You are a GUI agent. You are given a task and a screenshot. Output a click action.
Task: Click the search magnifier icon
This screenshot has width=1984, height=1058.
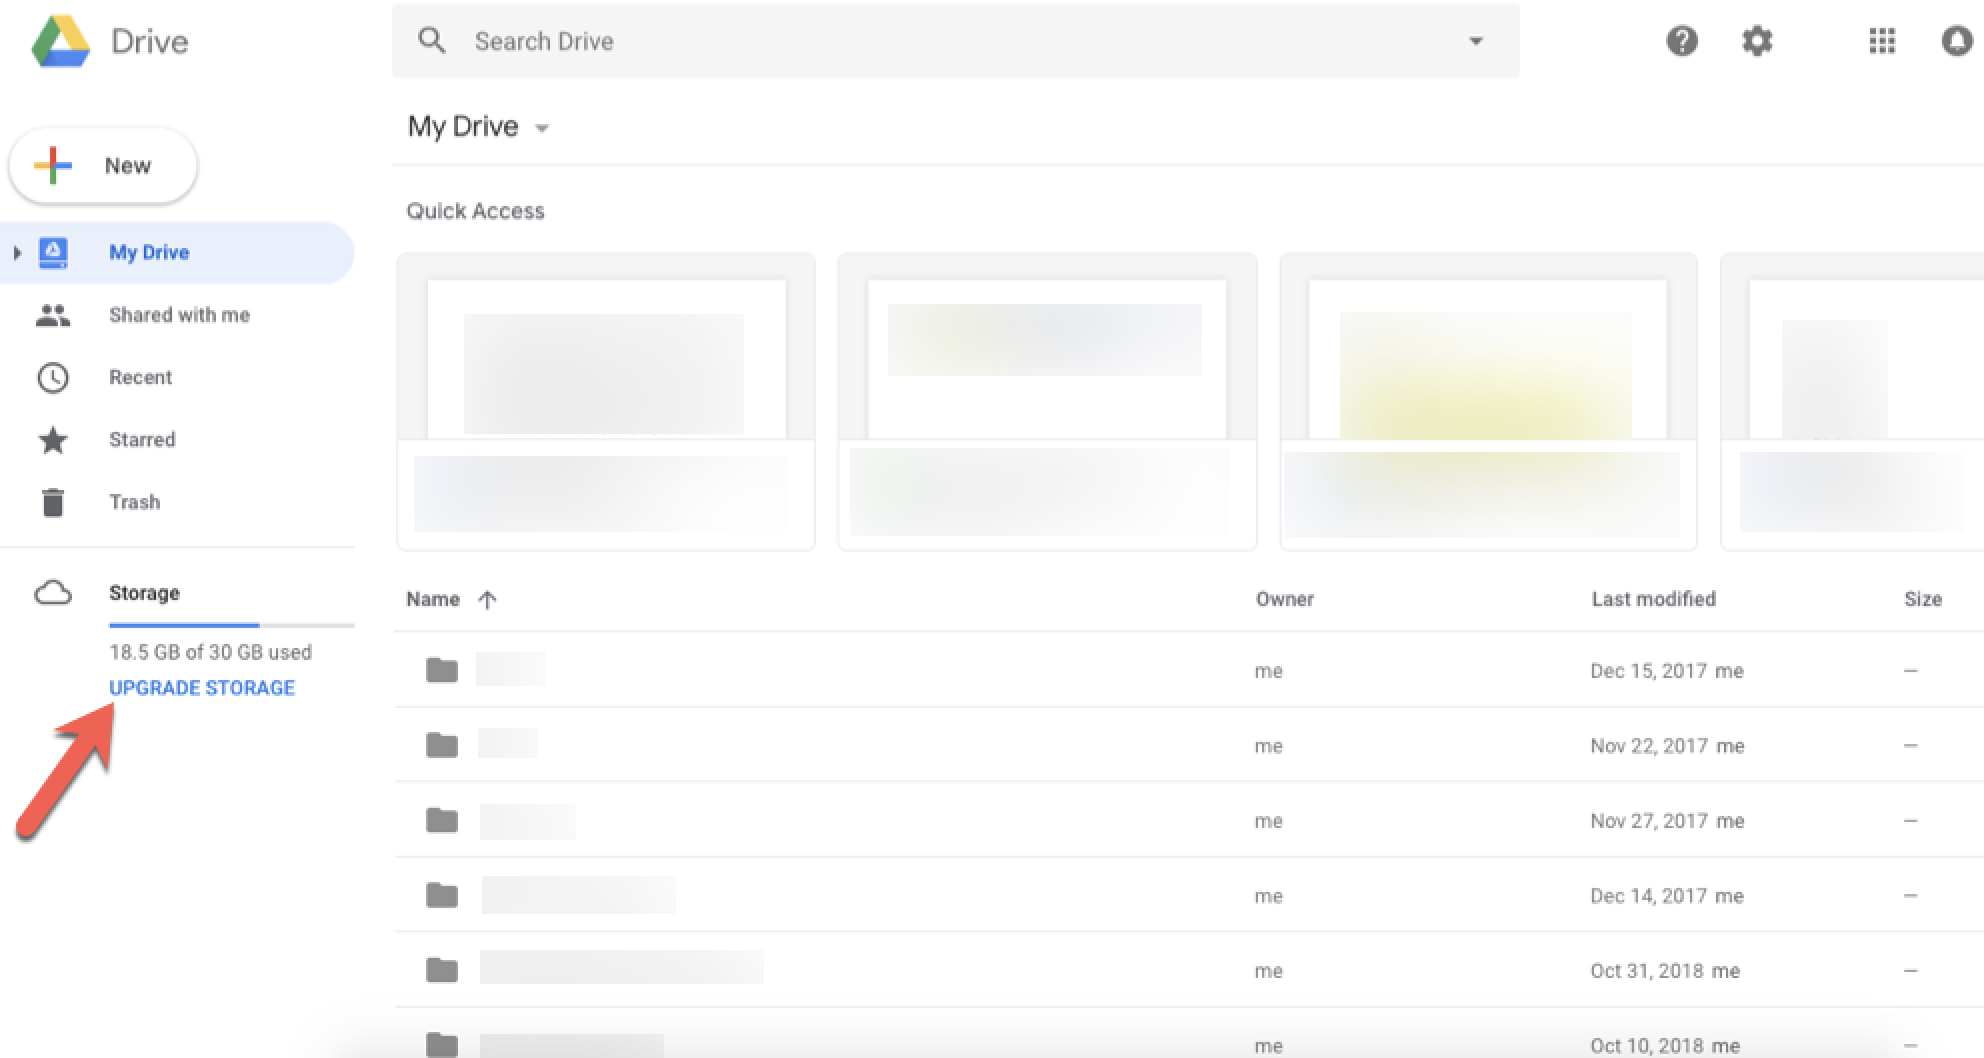pos(432,41)
